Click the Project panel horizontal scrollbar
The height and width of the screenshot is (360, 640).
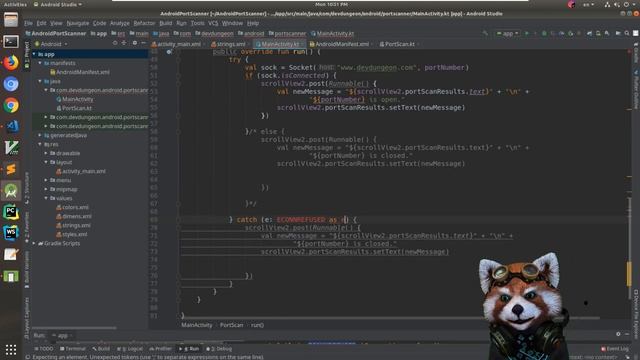click(74, 327)
